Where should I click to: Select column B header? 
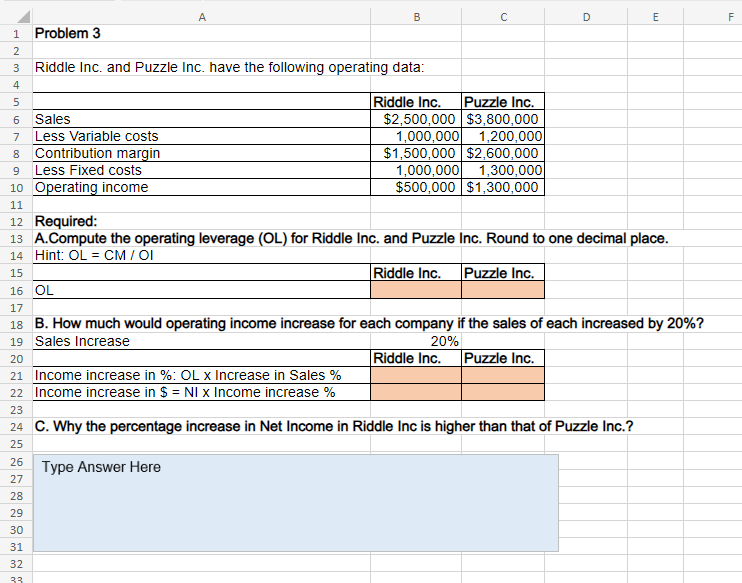[416, 17]
